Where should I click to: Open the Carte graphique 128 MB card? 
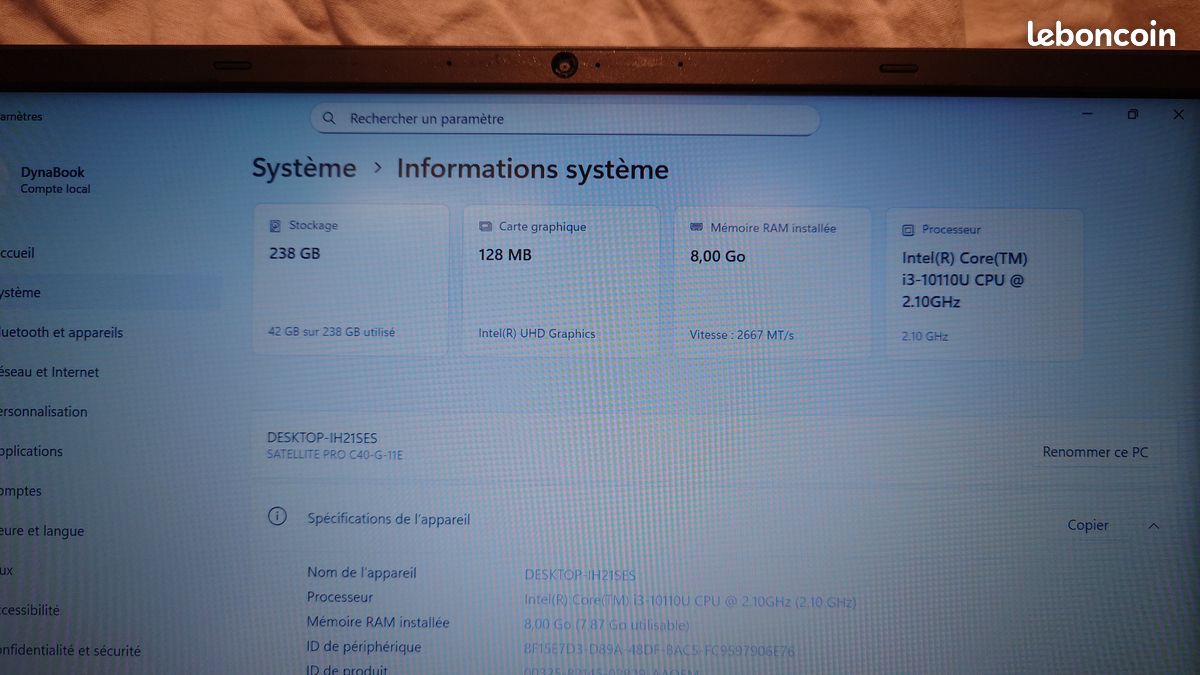click(x=561, y=280)
